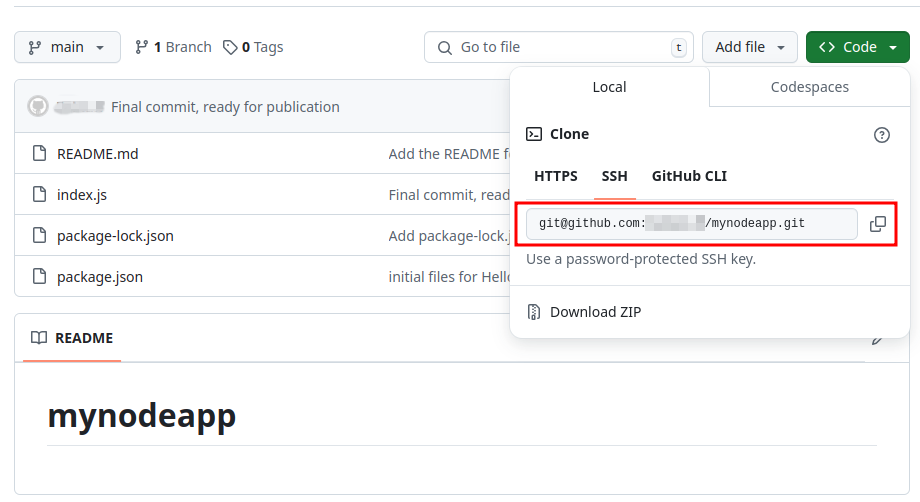Toggle the green Code dropdown button
The height and width of the screenshot is (502, 920).
pyautogui.click(x=857, y=47)
